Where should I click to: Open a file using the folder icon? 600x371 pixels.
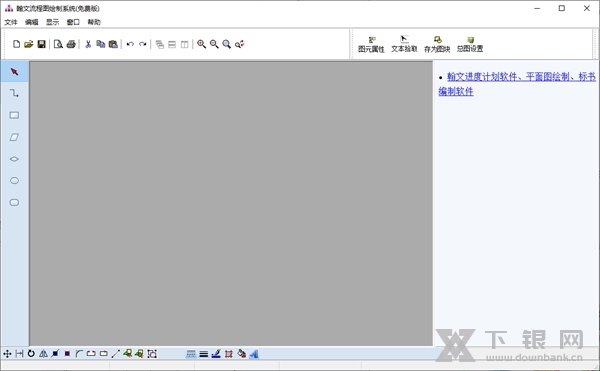coord(29,44)
